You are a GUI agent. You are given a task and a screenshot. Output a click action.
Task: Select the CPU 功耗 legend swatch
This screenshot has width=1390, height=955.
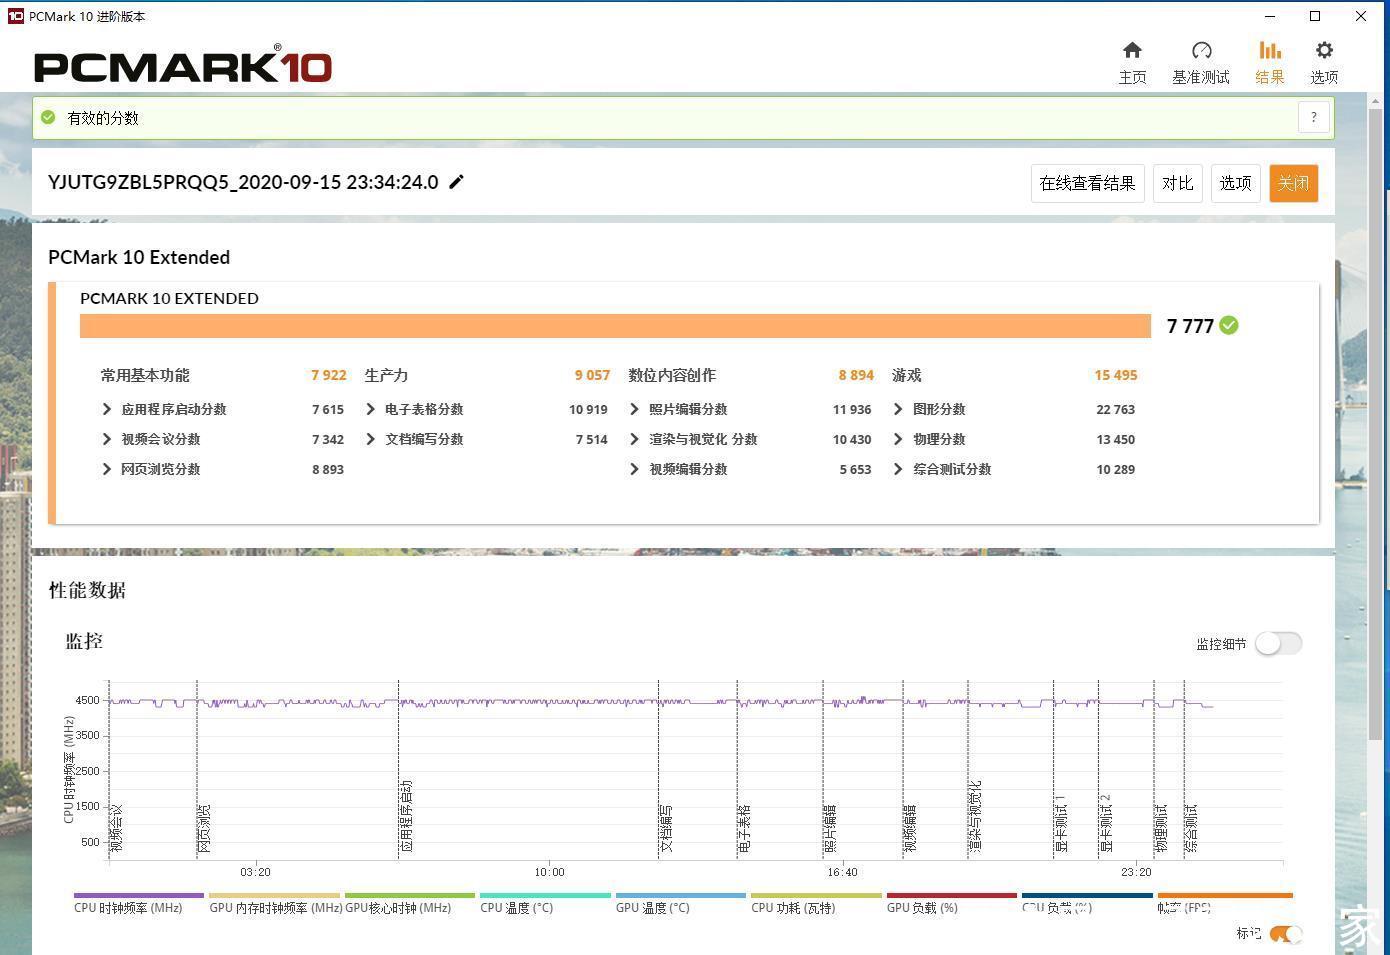tap(816, 896)
